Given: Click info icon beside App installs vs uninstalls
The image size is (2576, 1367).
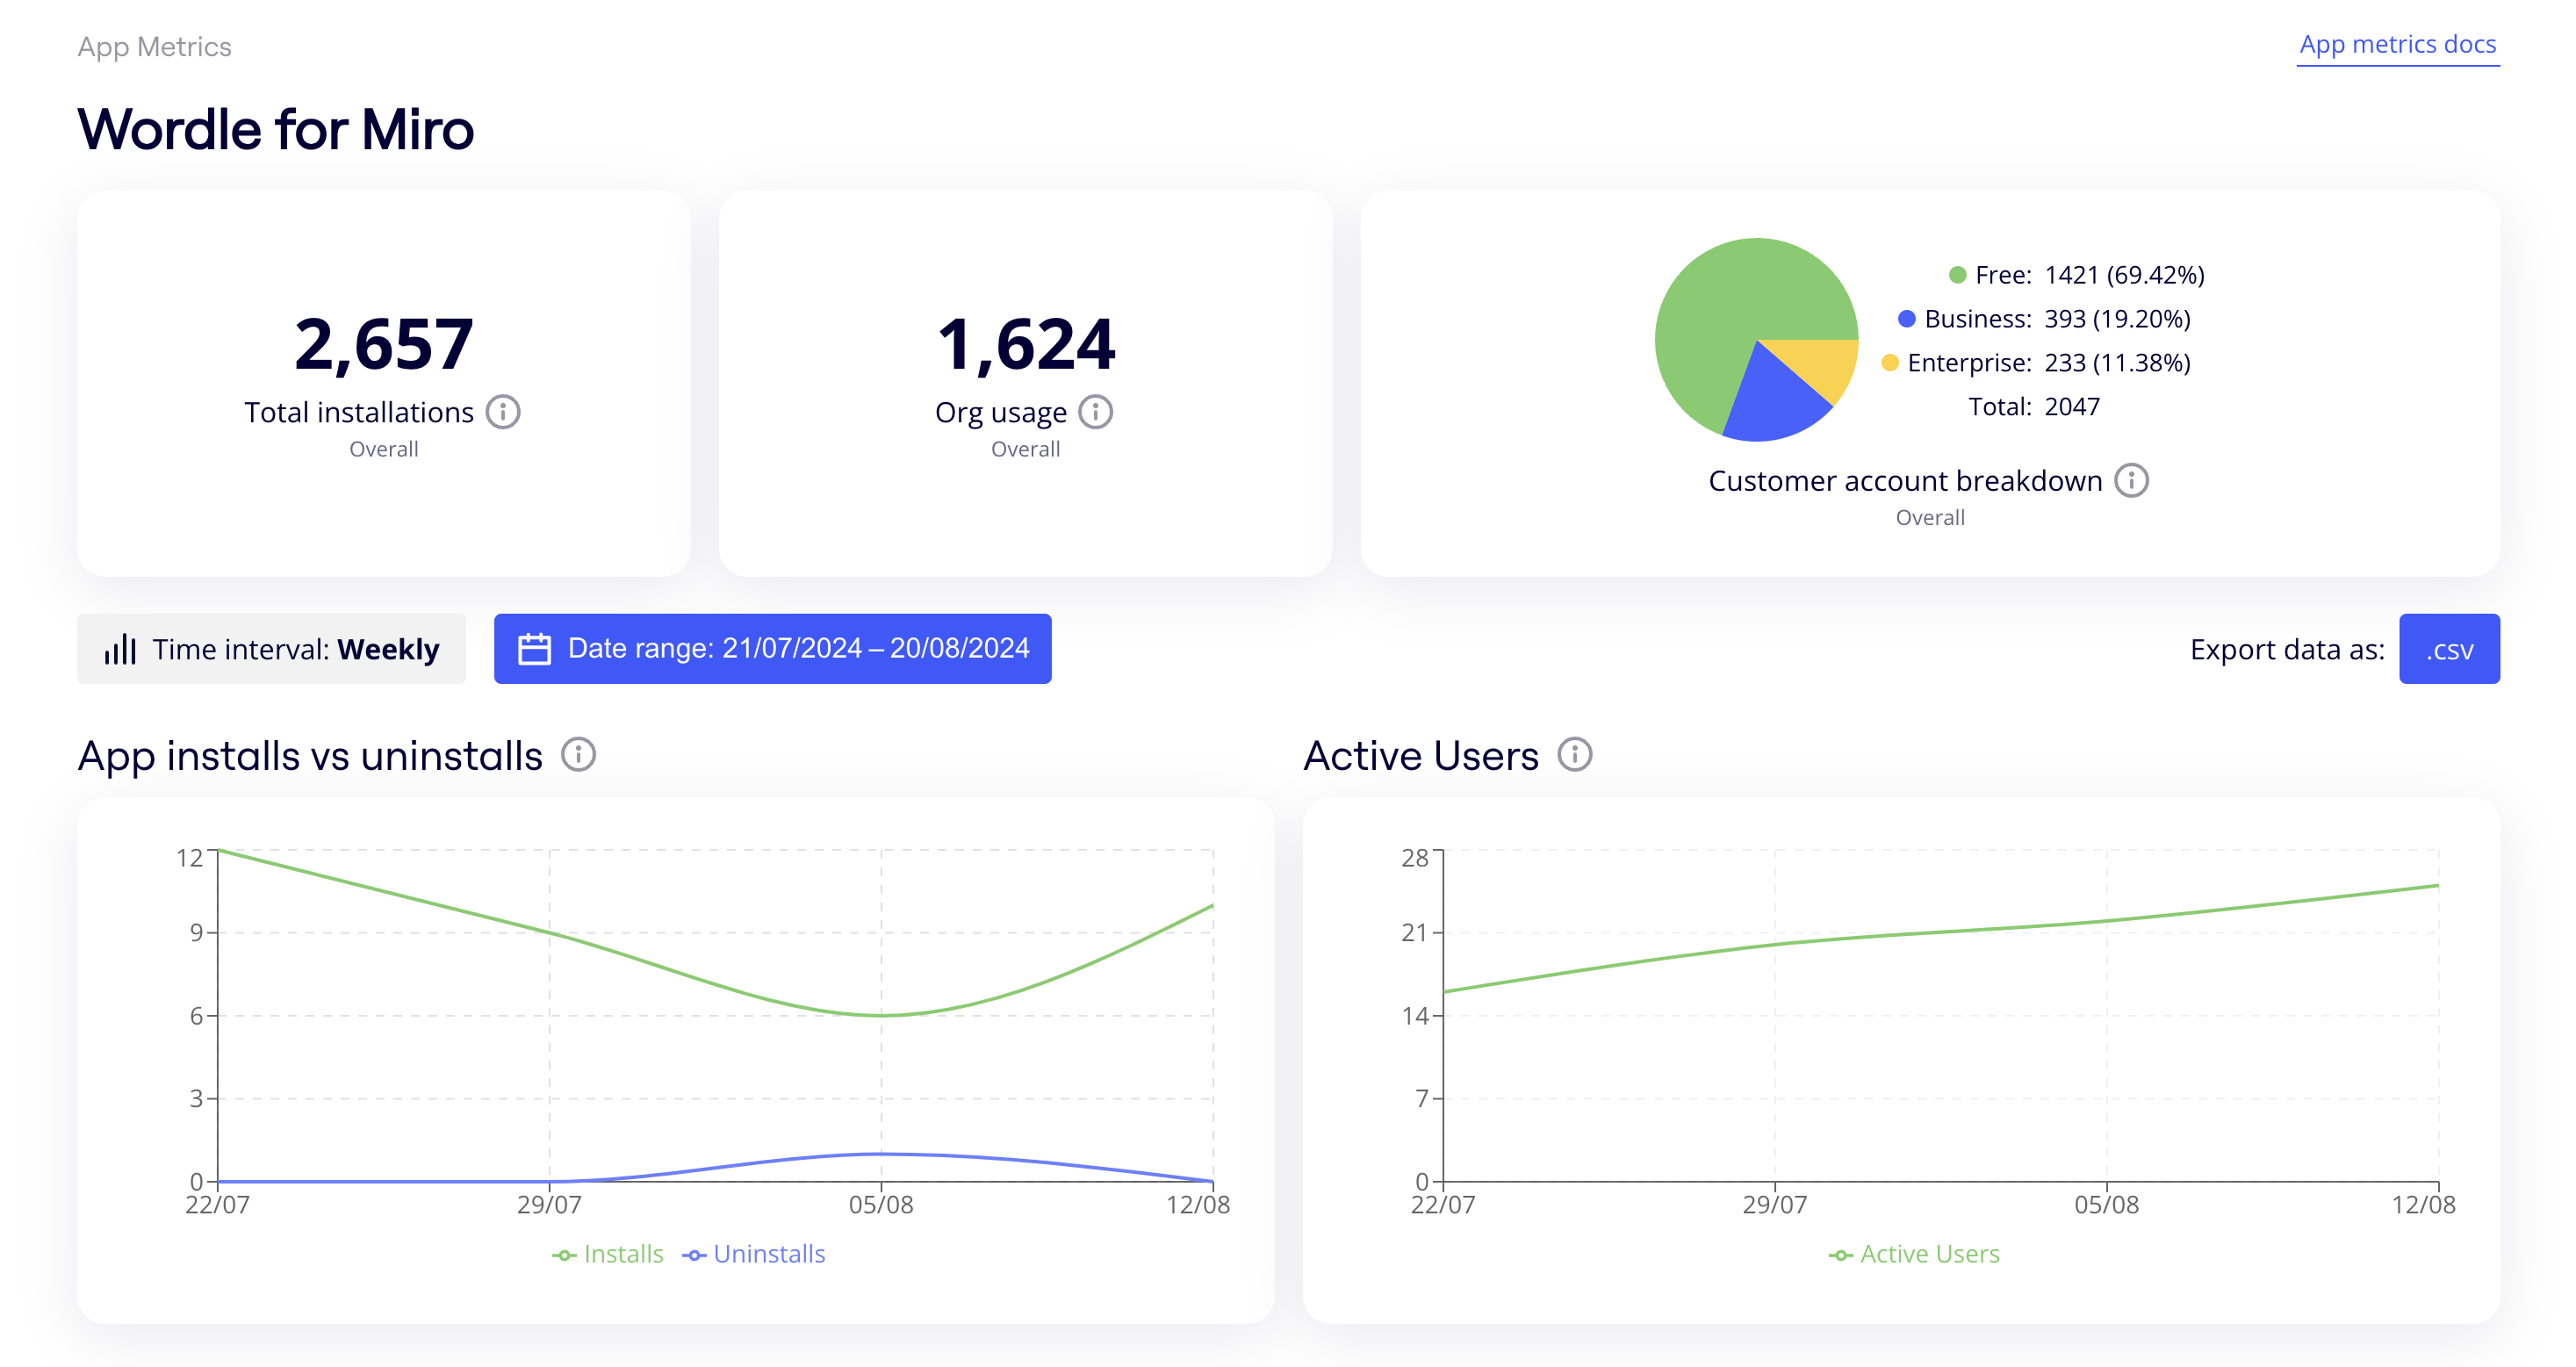Looking at the screenshot, I should pyautogui.click(x=578, y=755).
